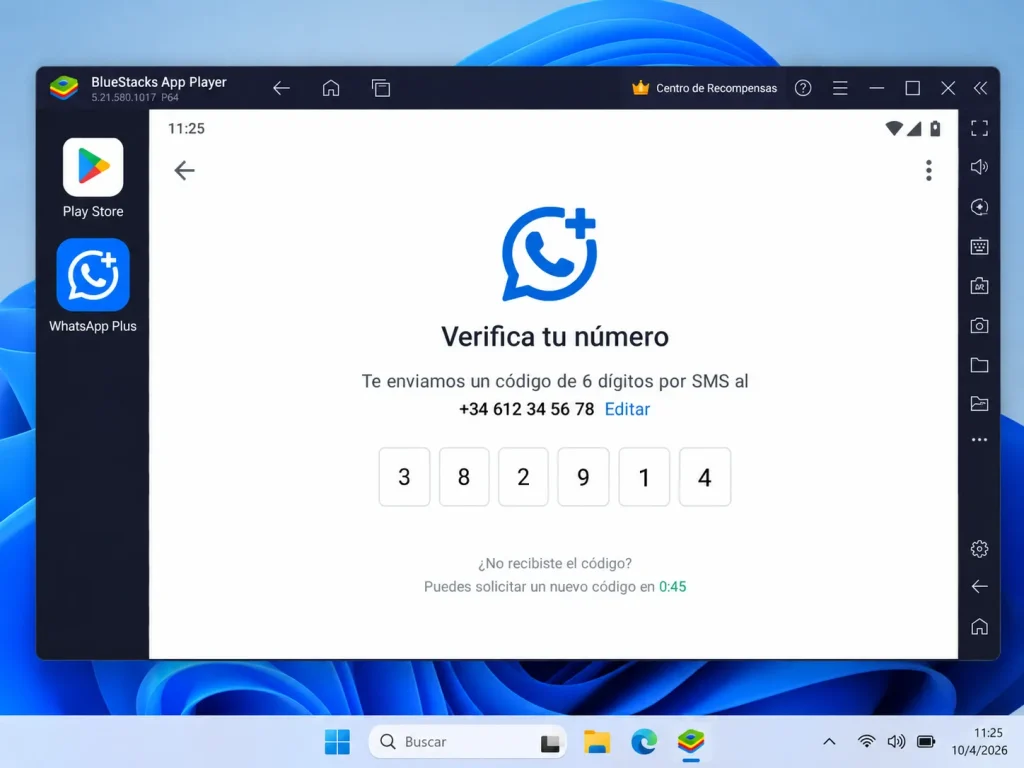Select the code digit box showing 9

tap(583, 477)
